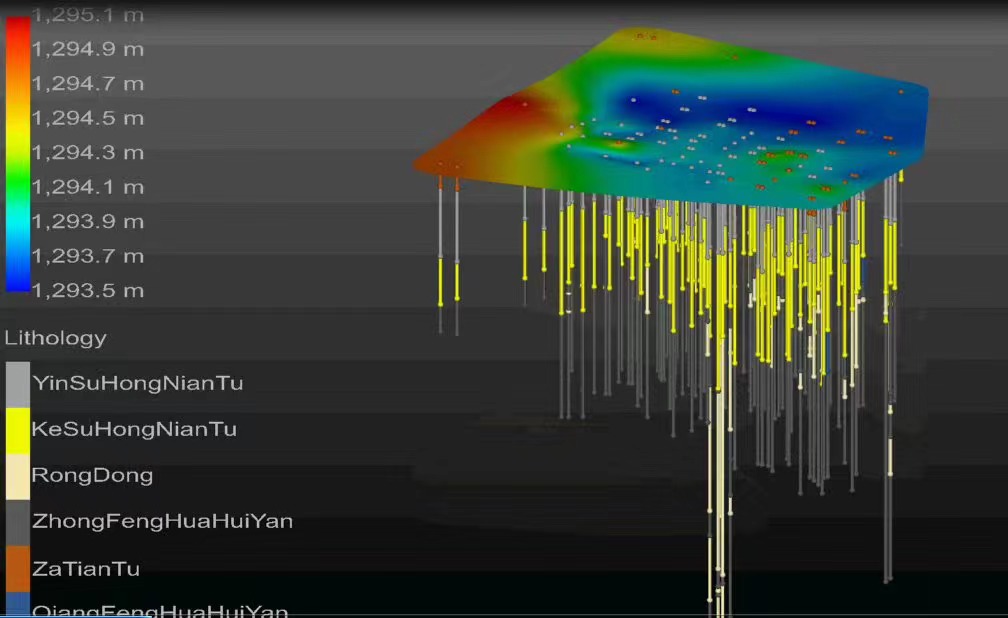Screen dimensions: 1008x618
Task: Click the RongDong legend label
Action: point(93,475)
